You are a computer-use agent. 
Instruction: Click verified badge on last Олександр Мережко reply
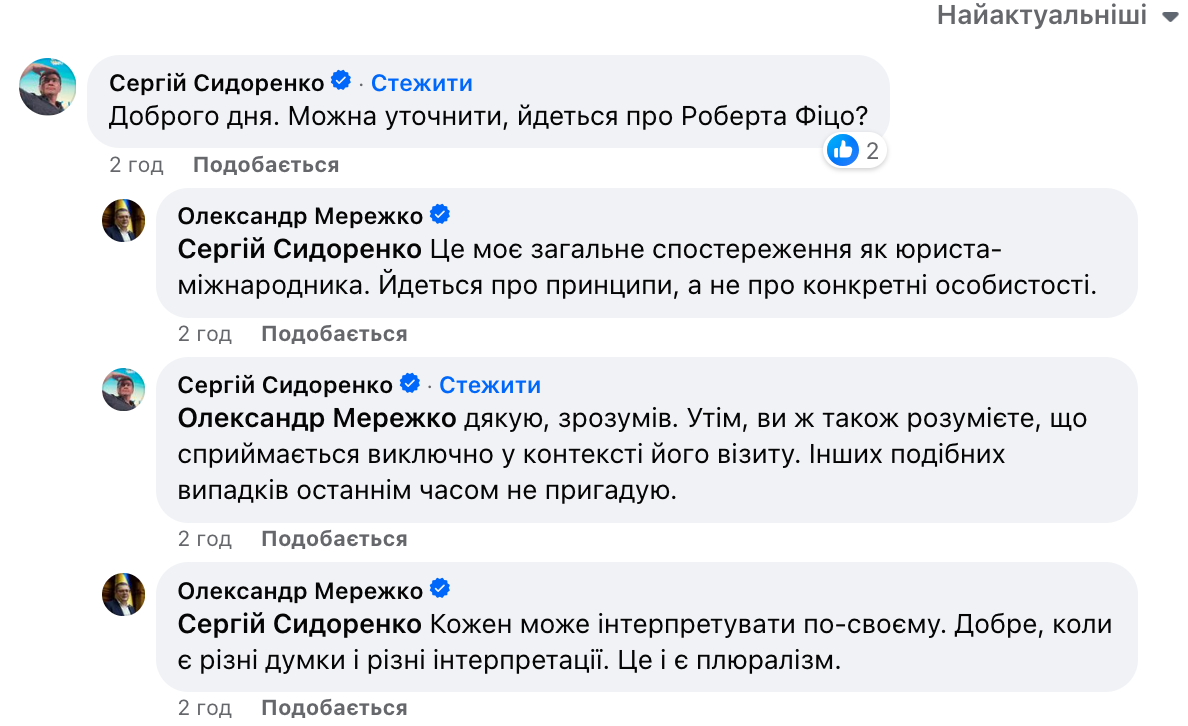(439, 589)
